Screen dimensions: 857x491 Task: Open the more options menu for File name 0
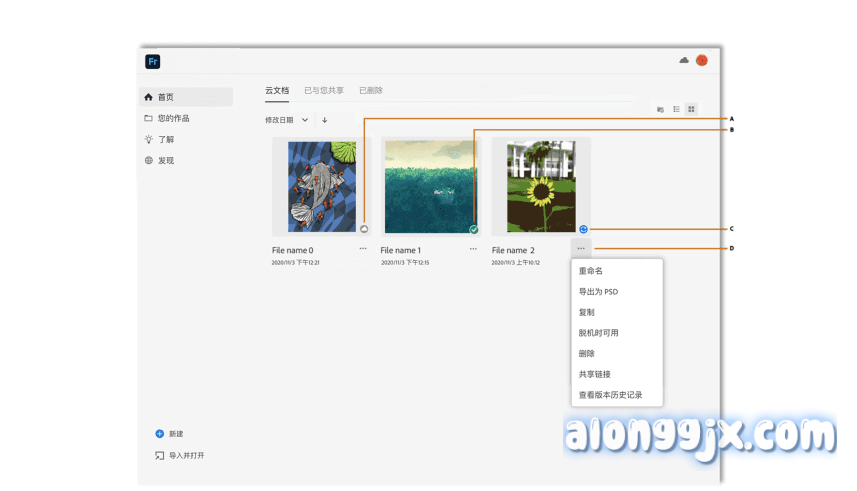[x=363, y=249]
